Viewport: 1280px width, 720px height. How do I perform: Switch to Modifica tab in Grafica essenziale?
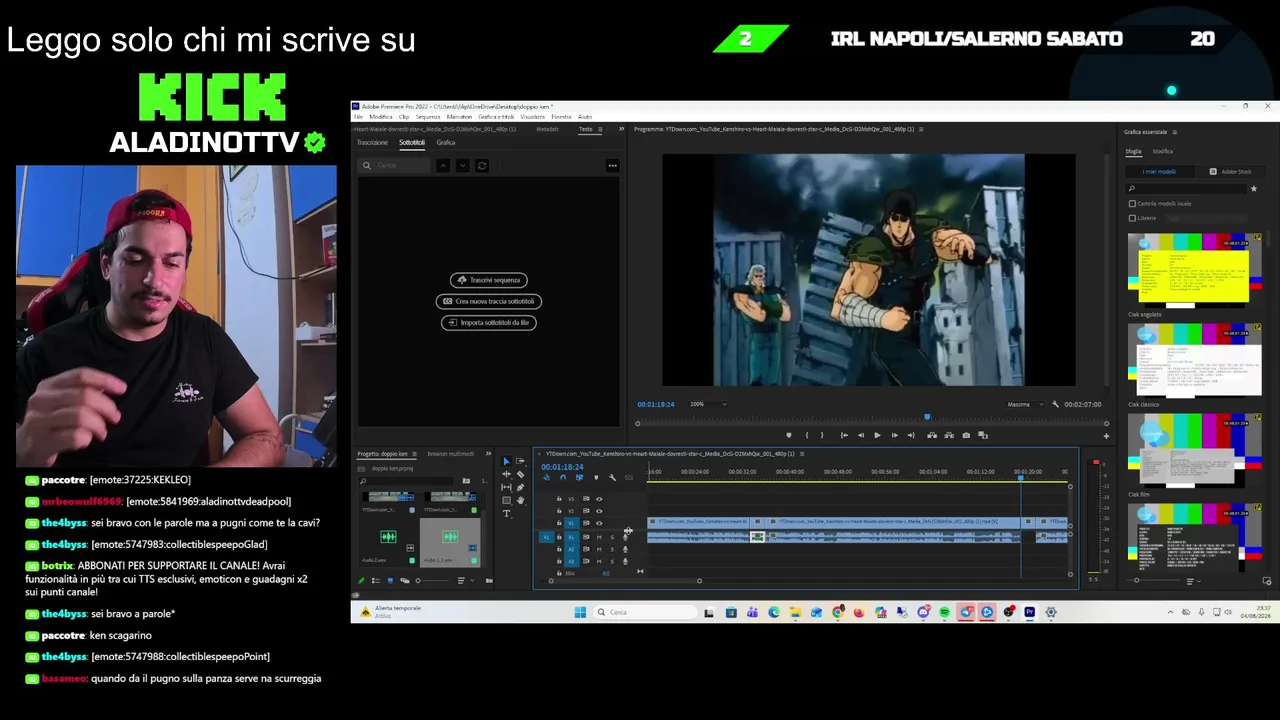point(1163,151)
